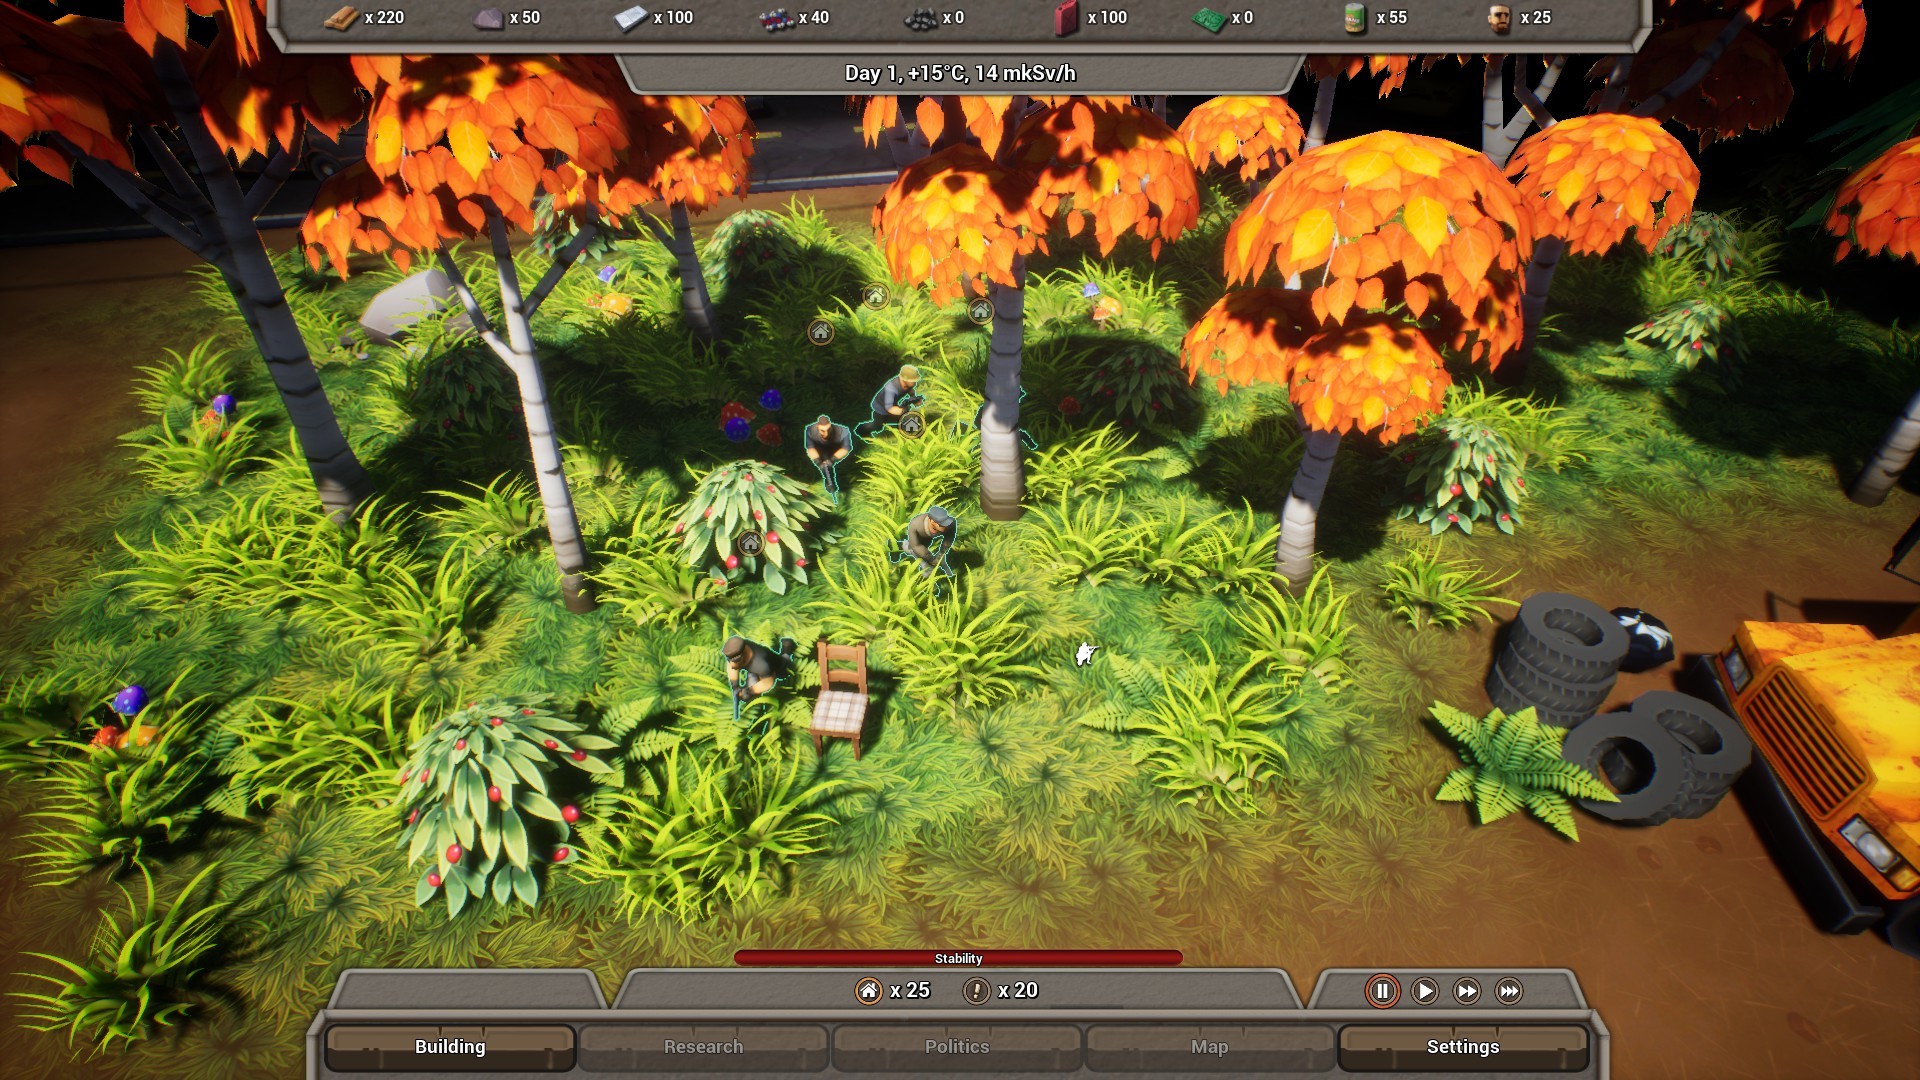Click the coal pile resource icon

(x=920, y=18)
